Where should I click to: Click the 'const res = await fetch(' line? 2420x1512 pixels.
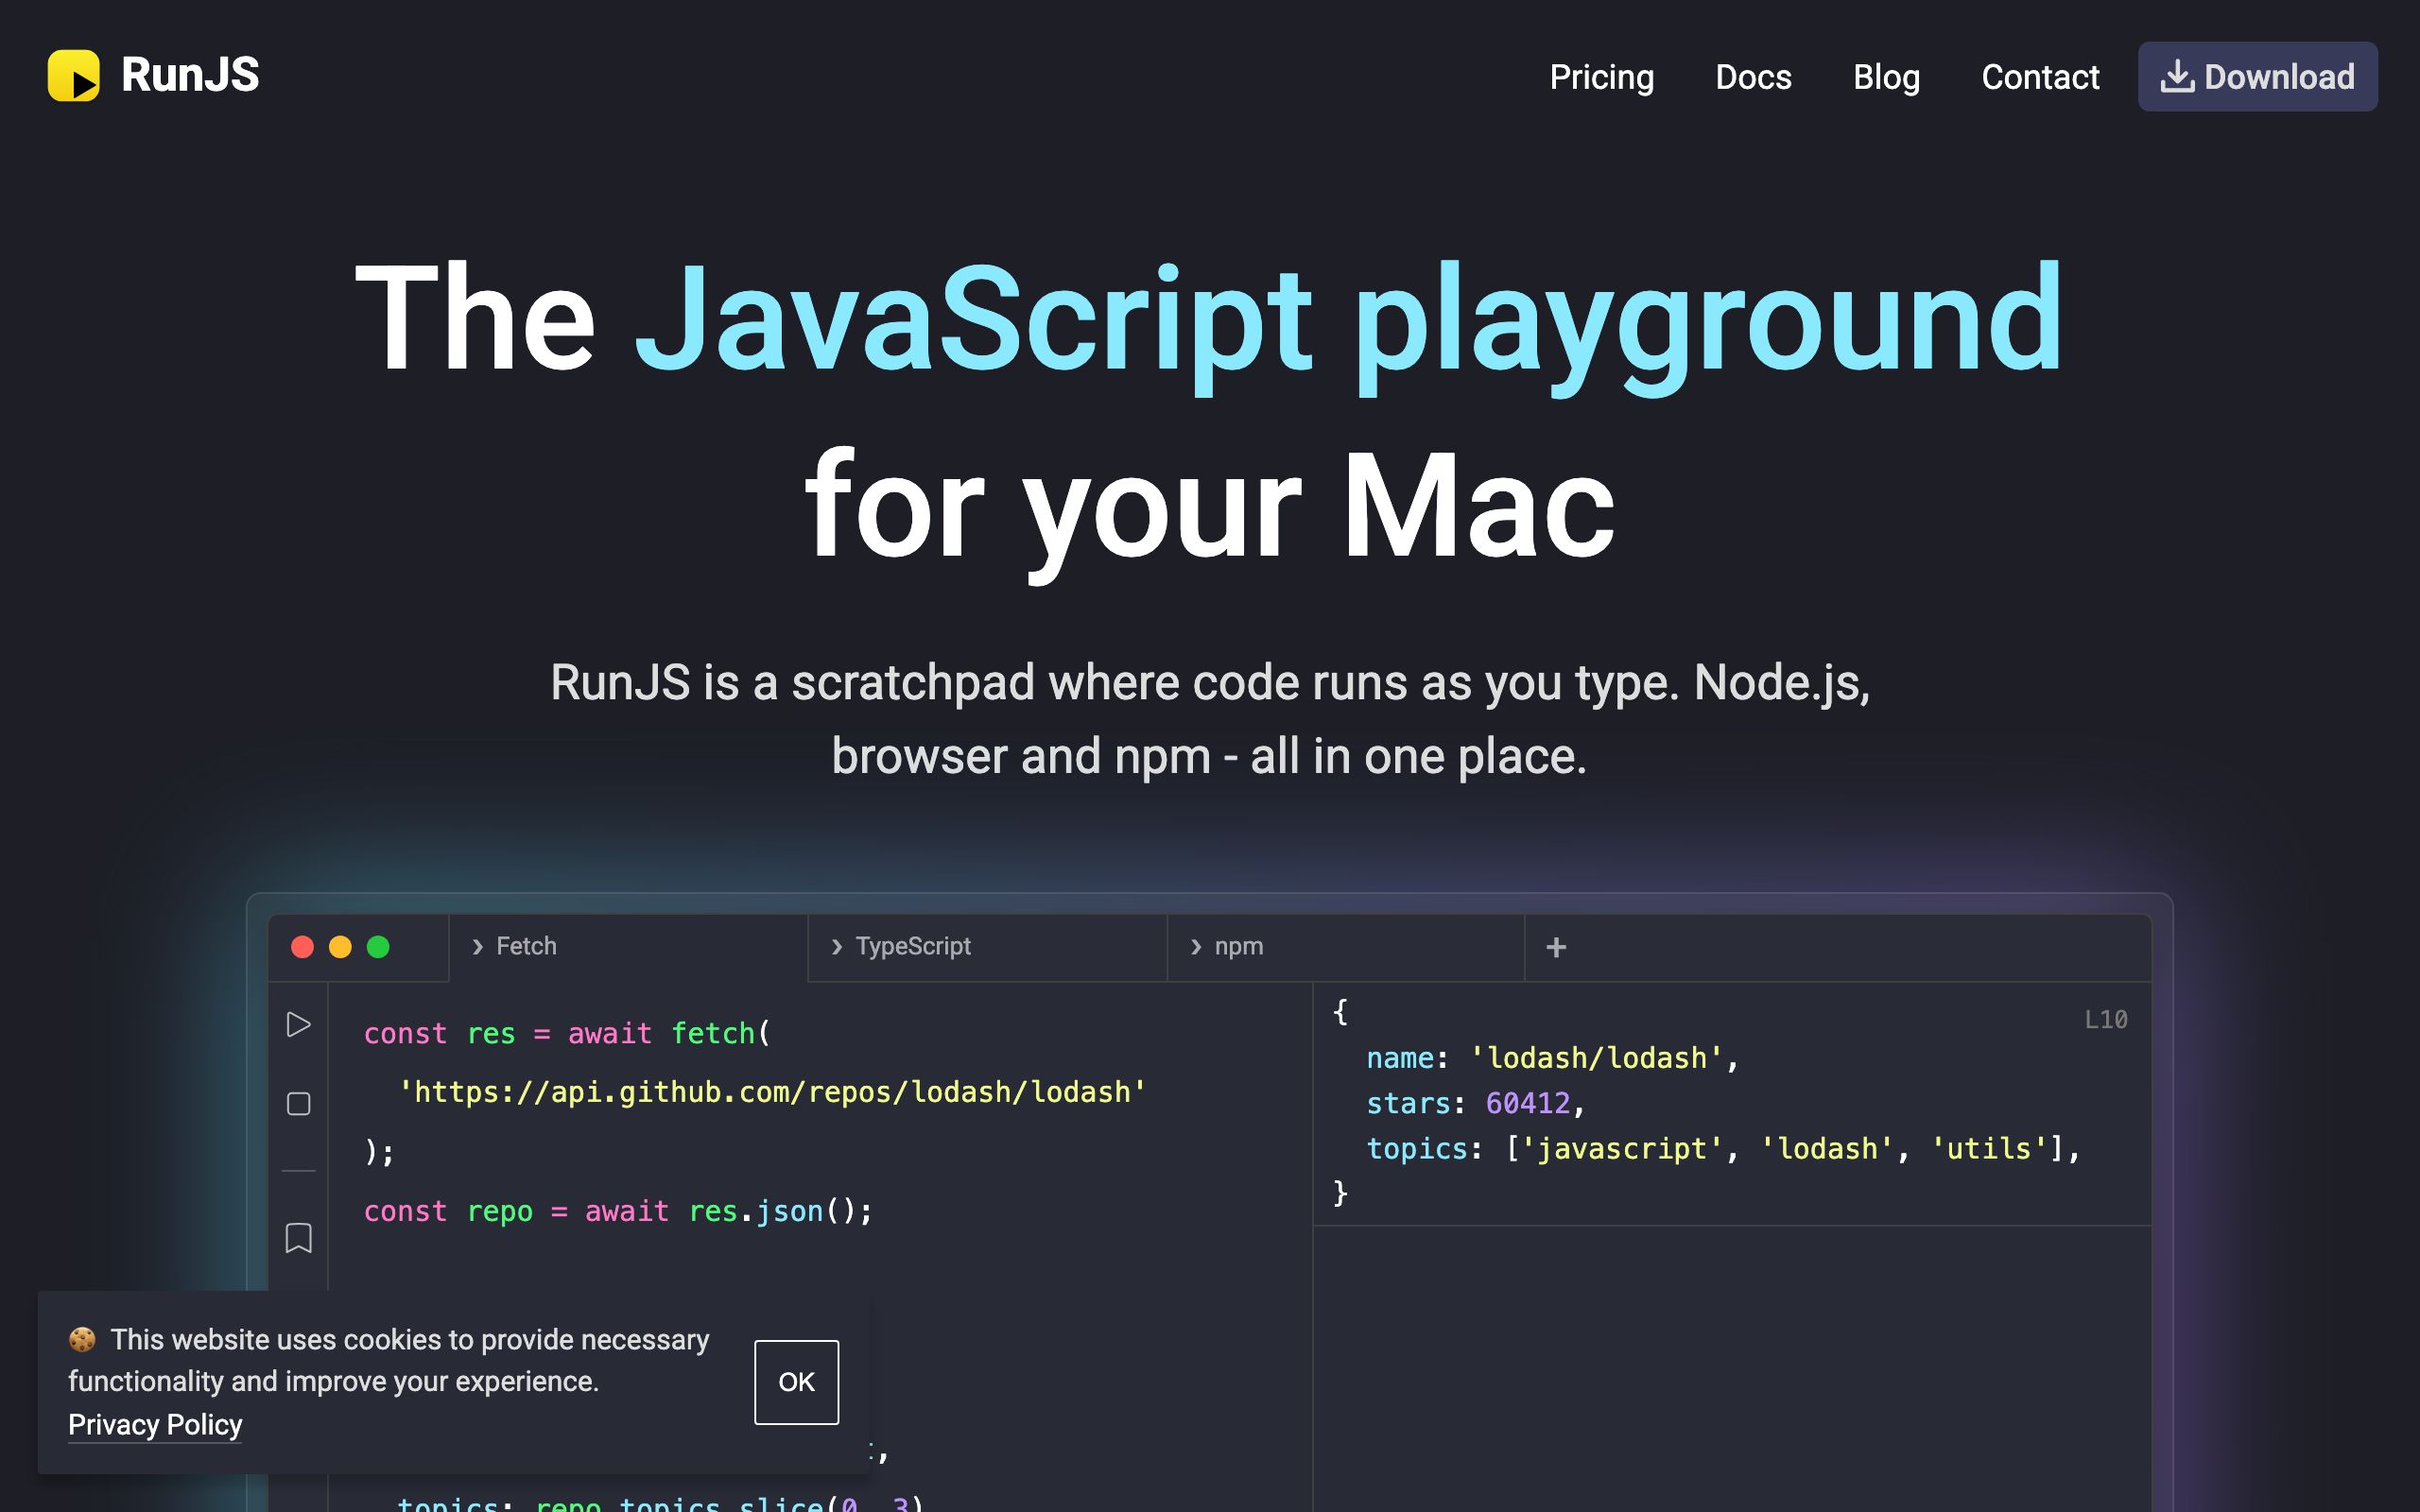click(x=567, y=1033)
